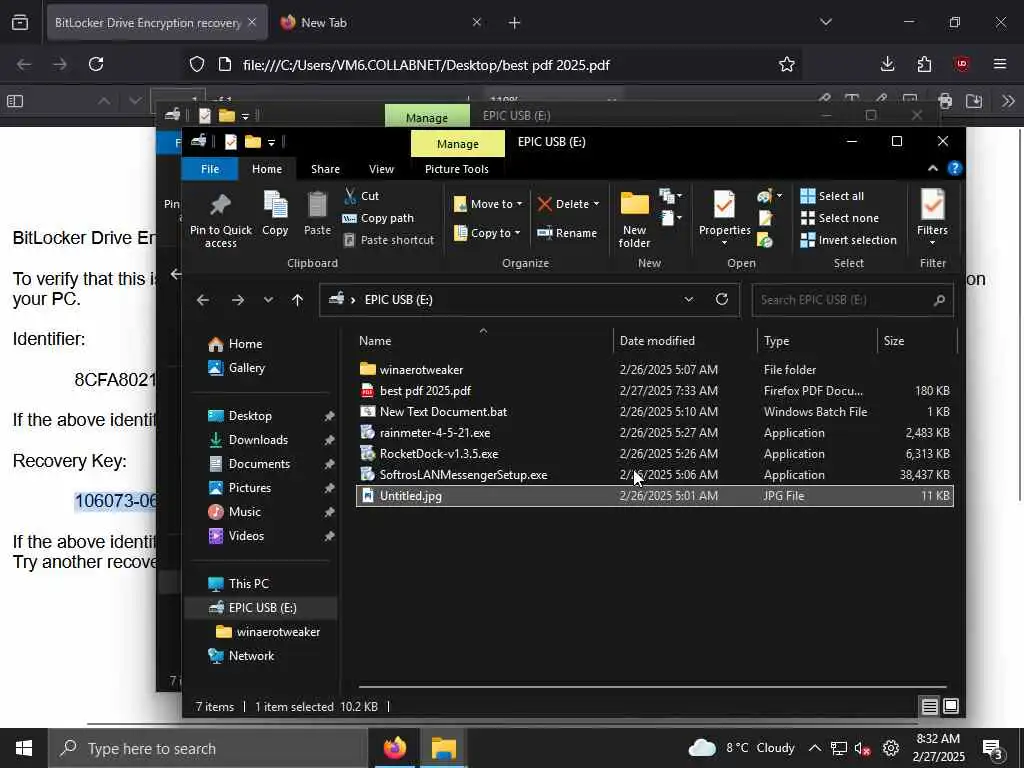Click Rename in Organize group
Viewport: 1024px width, 768px height.
pos(567,233)
